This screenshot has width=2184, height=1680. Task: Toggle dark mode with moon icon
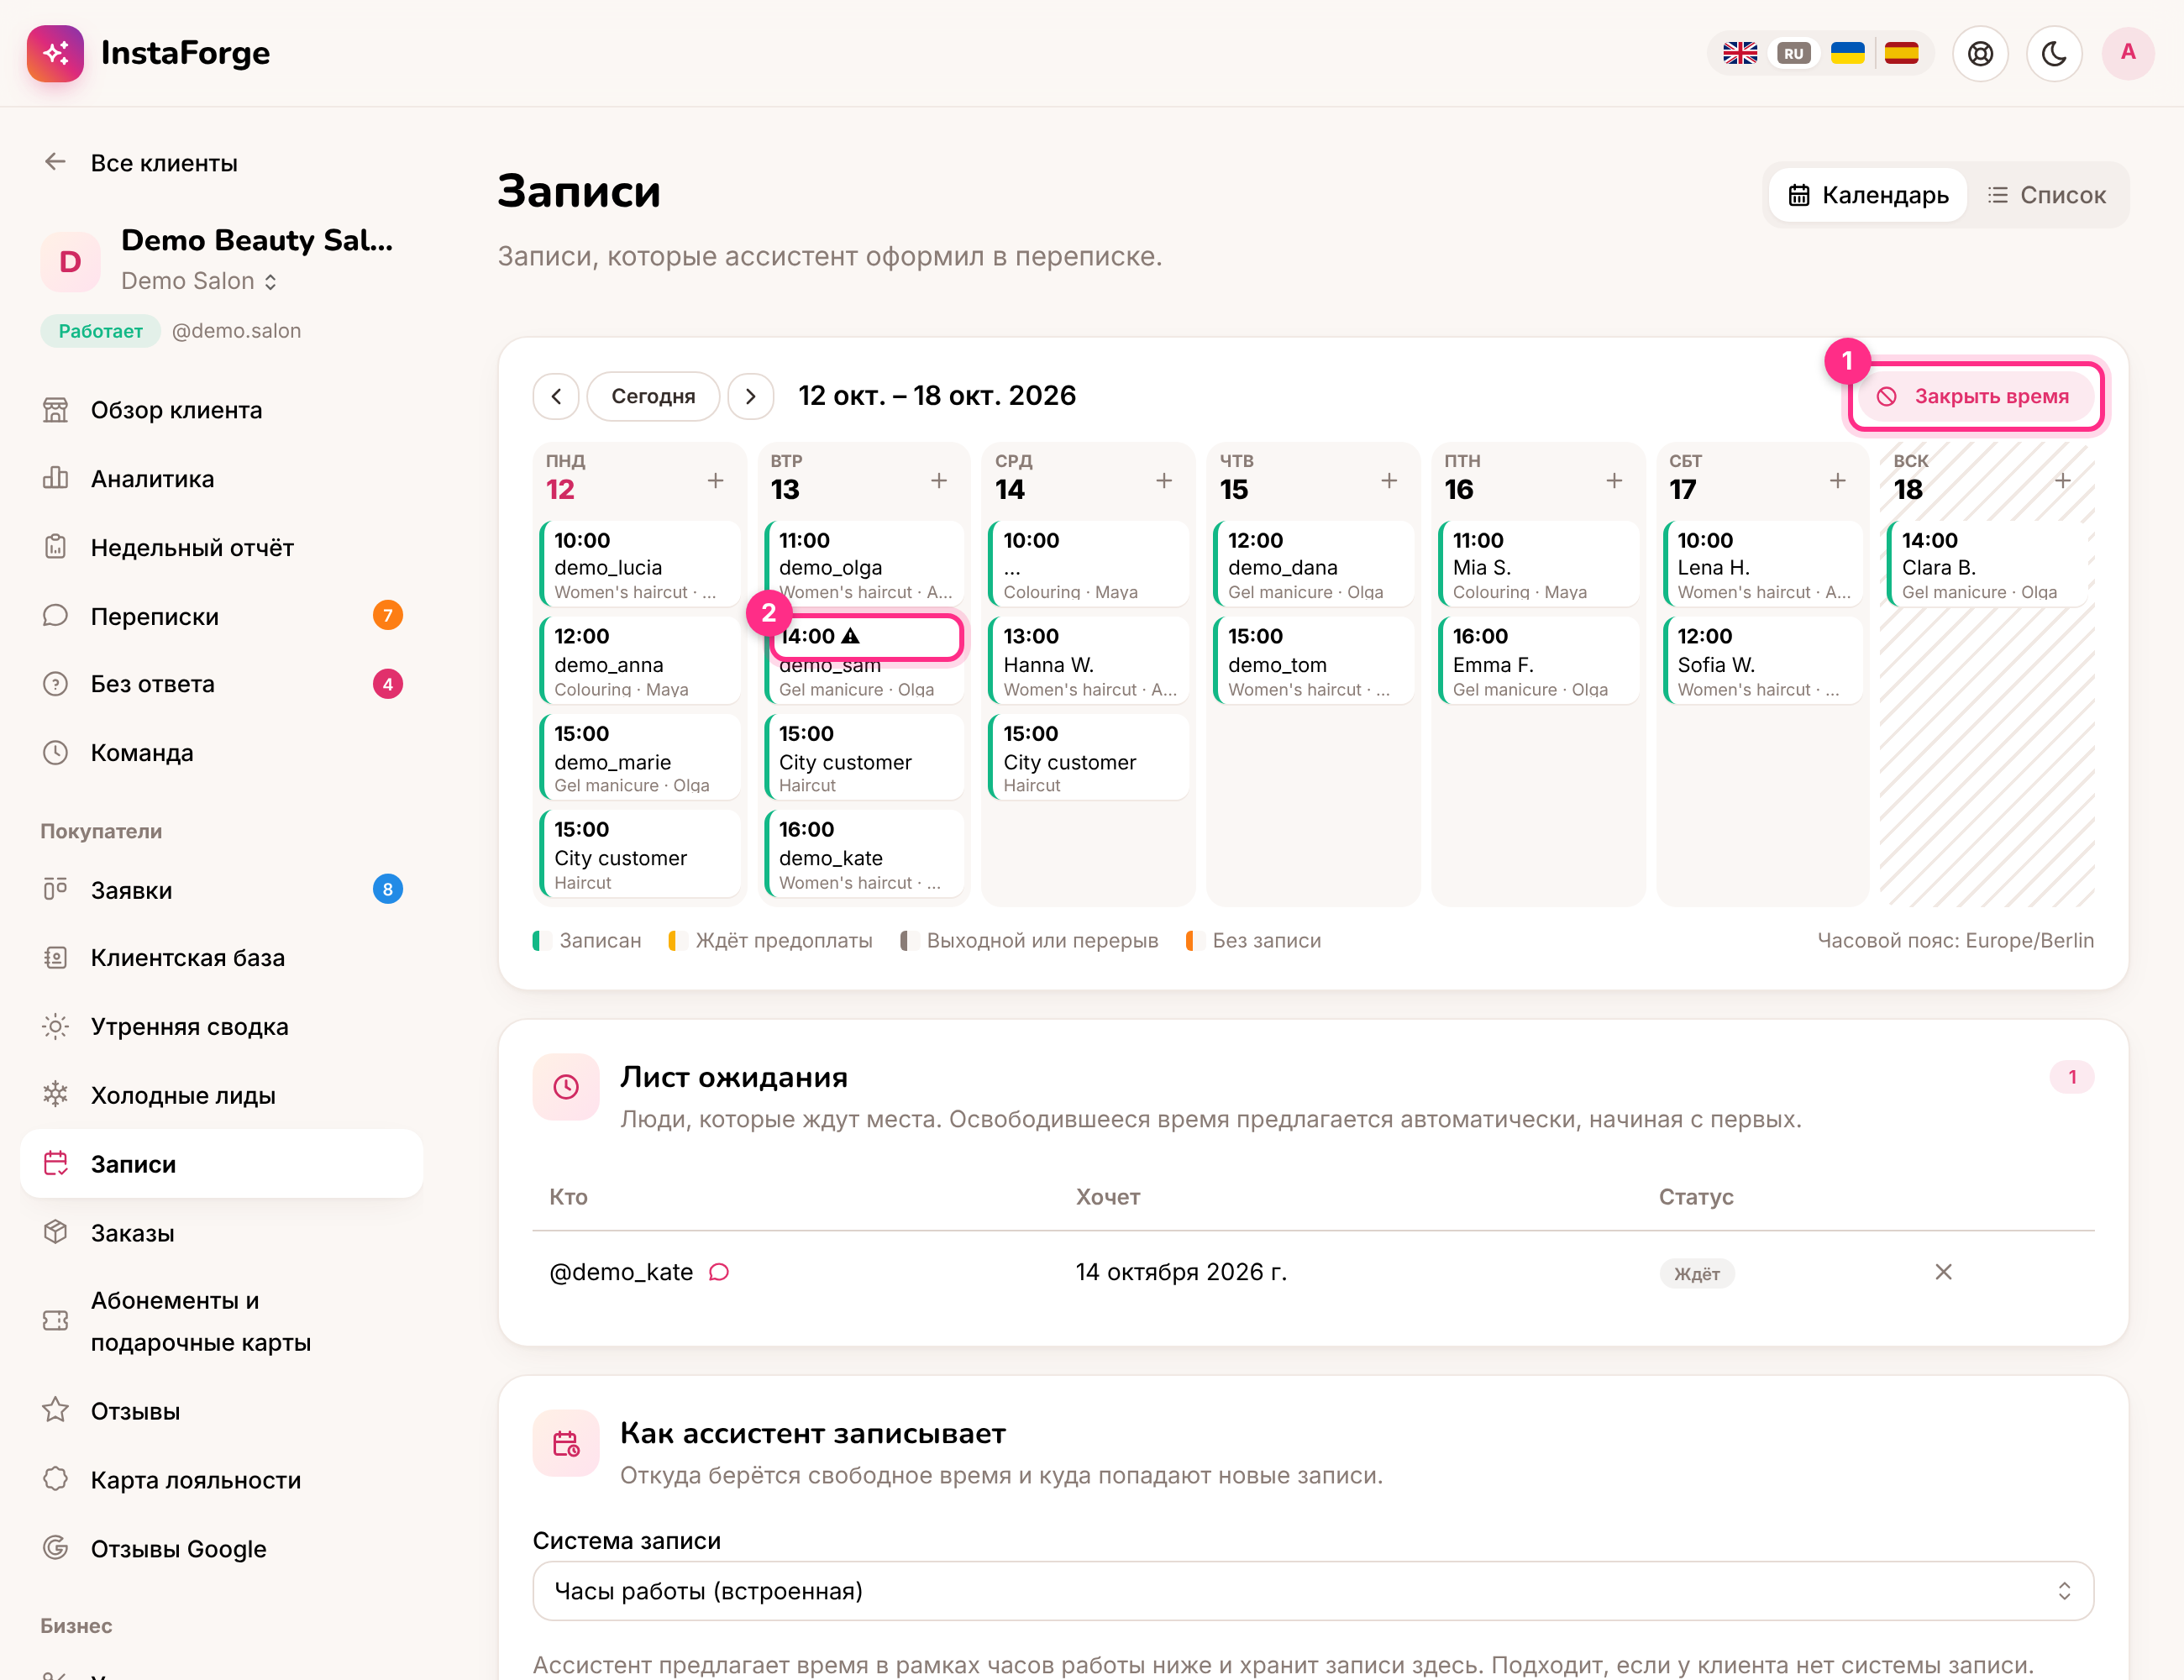click(x=2054, y=53)
